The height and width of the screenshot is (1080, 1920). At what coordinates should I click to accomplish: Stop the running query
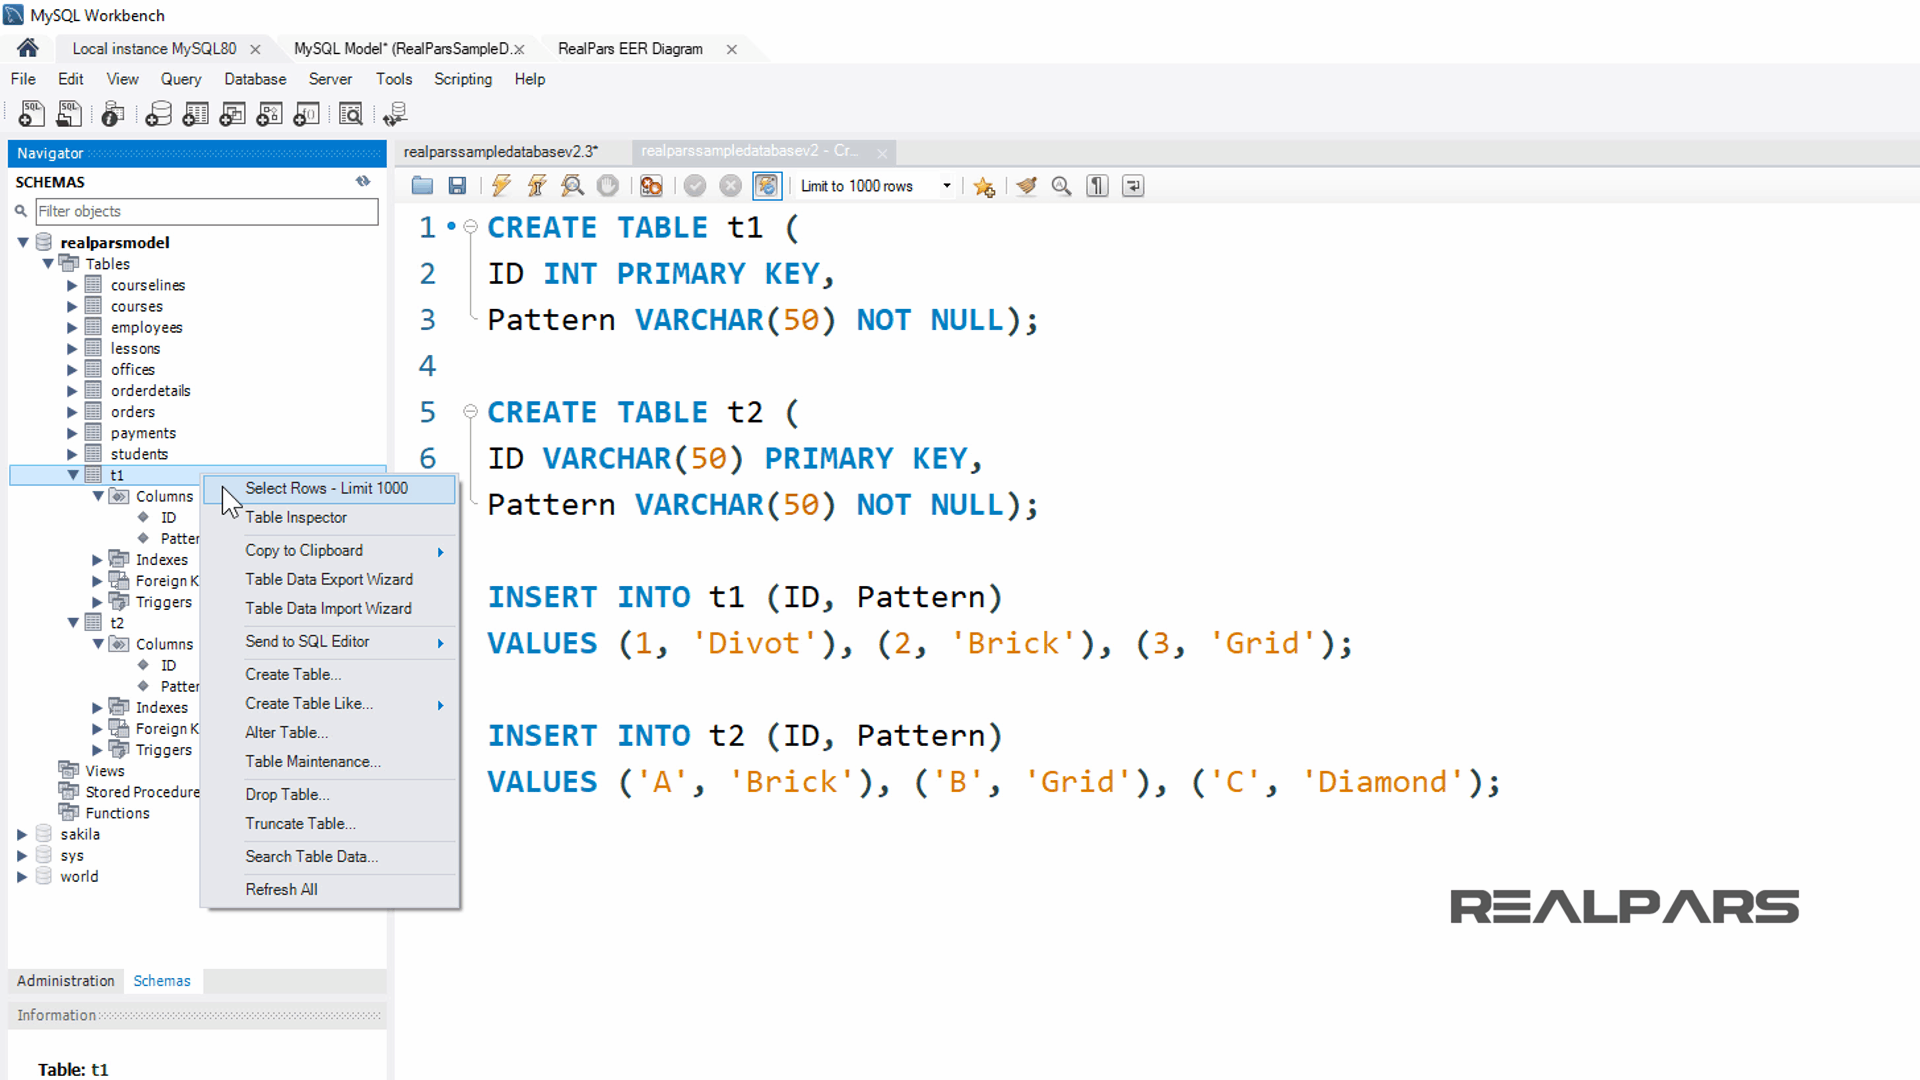(607, 186)
